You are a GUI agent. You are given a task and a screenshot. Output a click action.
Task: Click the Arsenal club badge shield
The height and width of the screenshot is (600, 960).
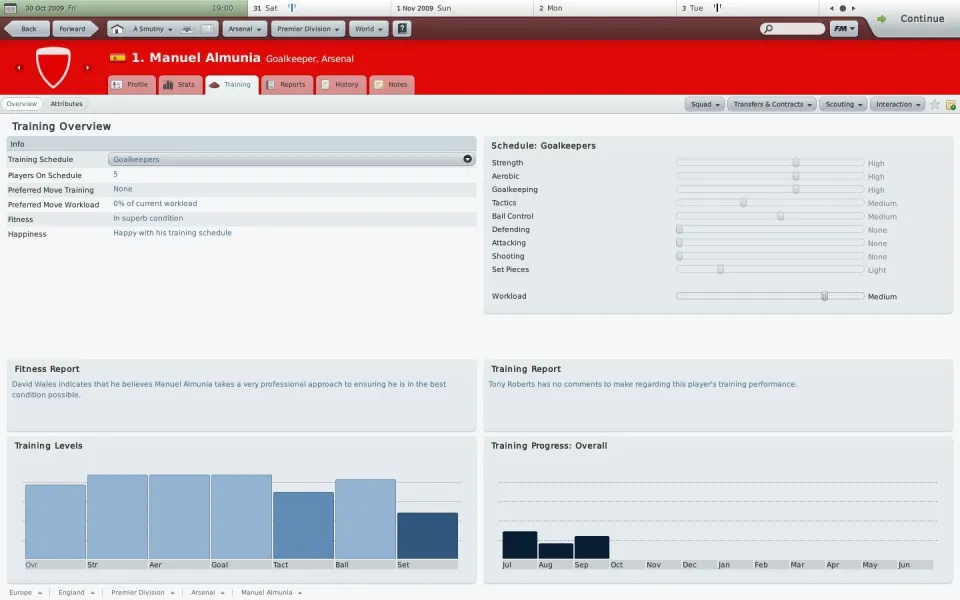click(x=52, y=66)
